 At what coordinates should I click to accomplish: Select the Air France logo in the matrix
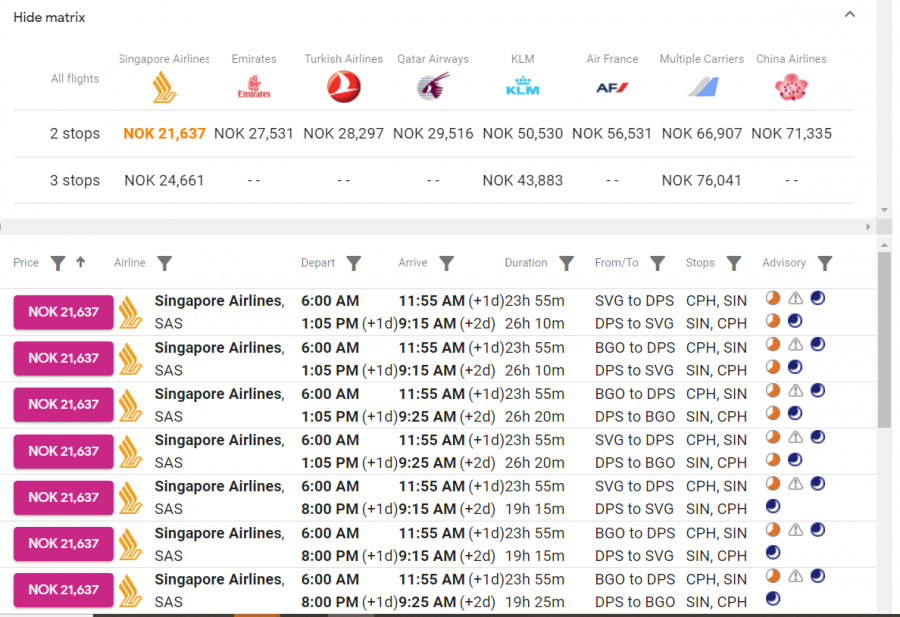pyautogui.click(x=612, y=87)
